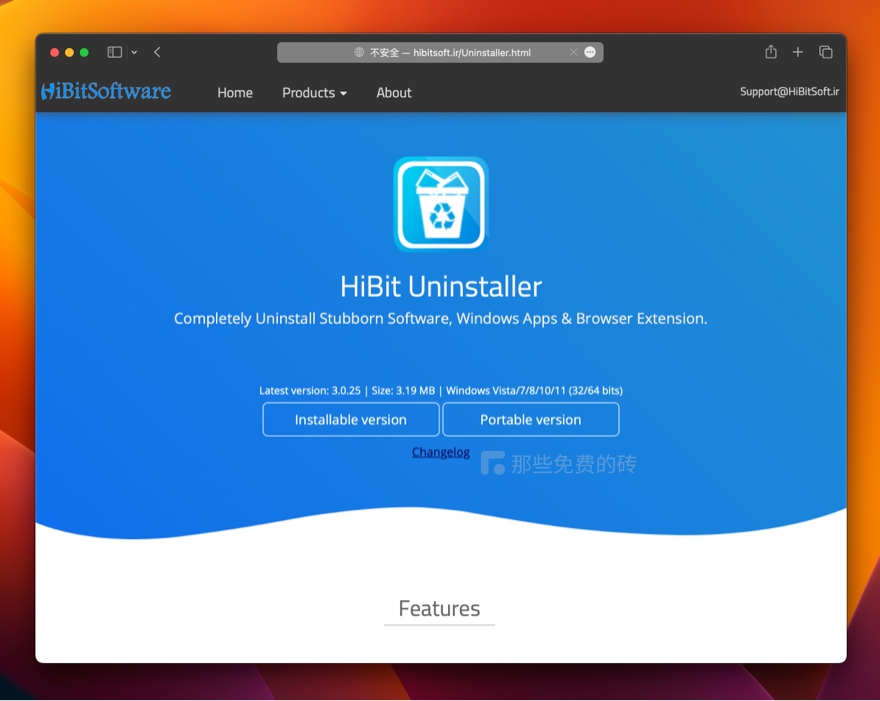Screen dimensions: 880x701
Task: Click the Features heading
Action: point(439,608)
